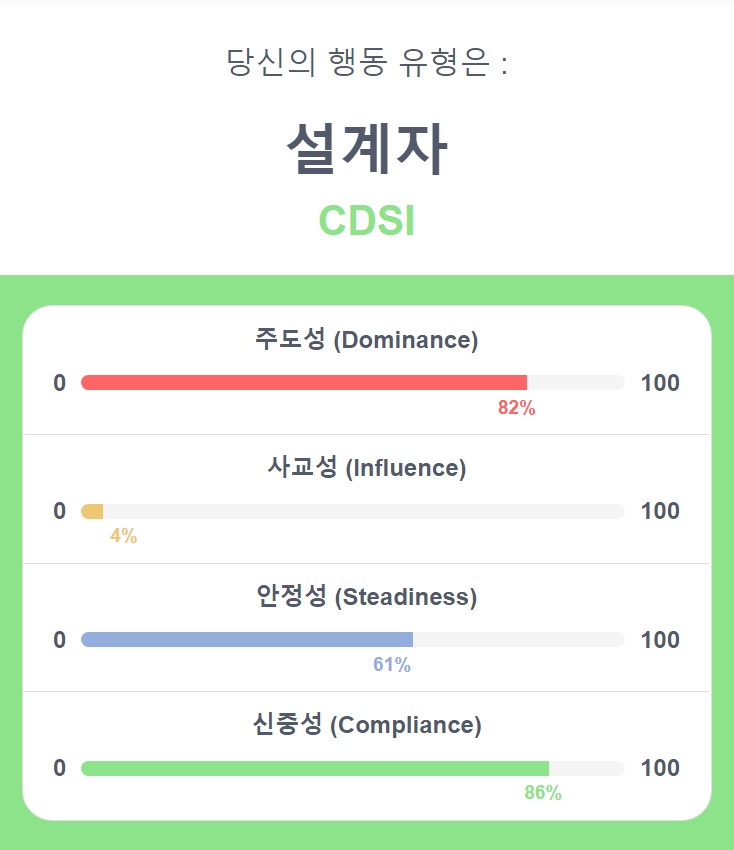Click the 안정성 (Steadiness) heading
The image size is (734, 850).
click(x=367, y=596)
